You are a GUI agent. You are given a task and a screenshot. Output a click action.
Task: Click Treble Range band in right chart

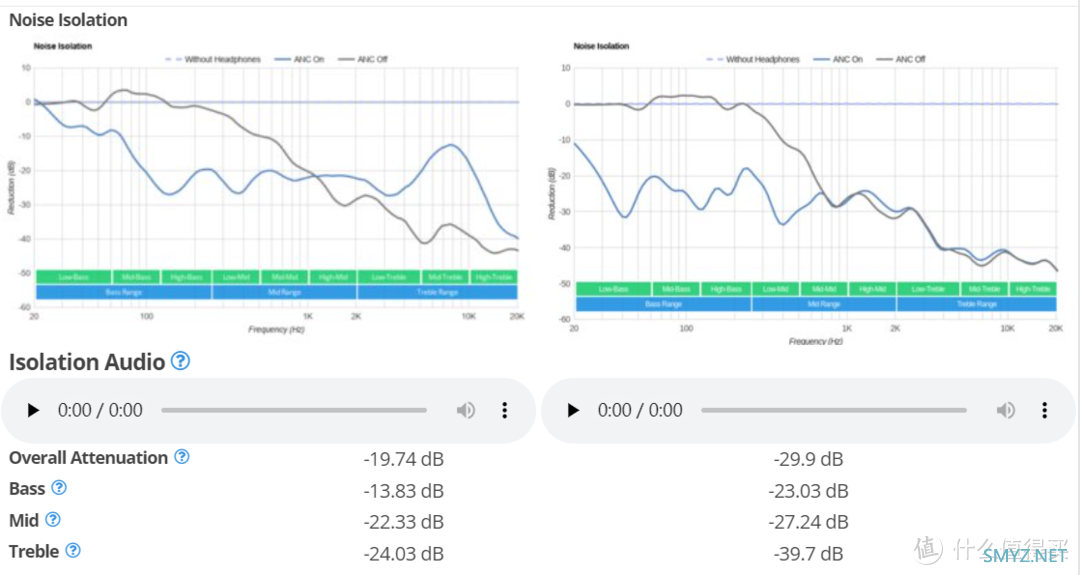[x=977, y=304]
